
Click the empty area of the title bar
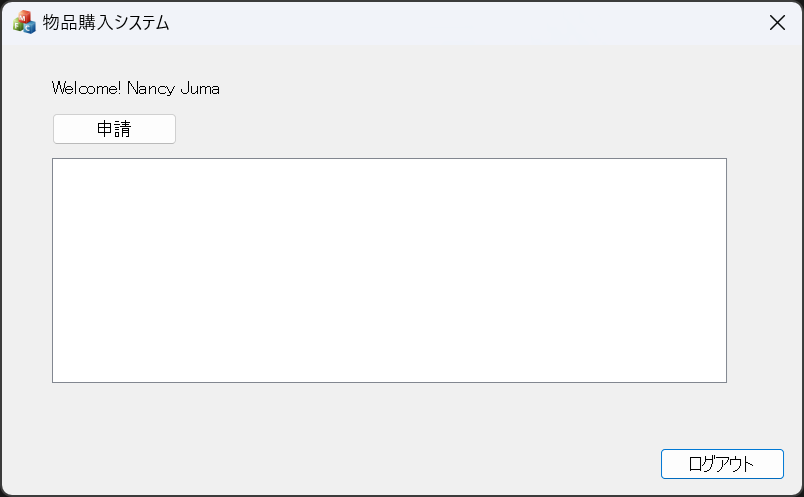(x=450, y=23)
